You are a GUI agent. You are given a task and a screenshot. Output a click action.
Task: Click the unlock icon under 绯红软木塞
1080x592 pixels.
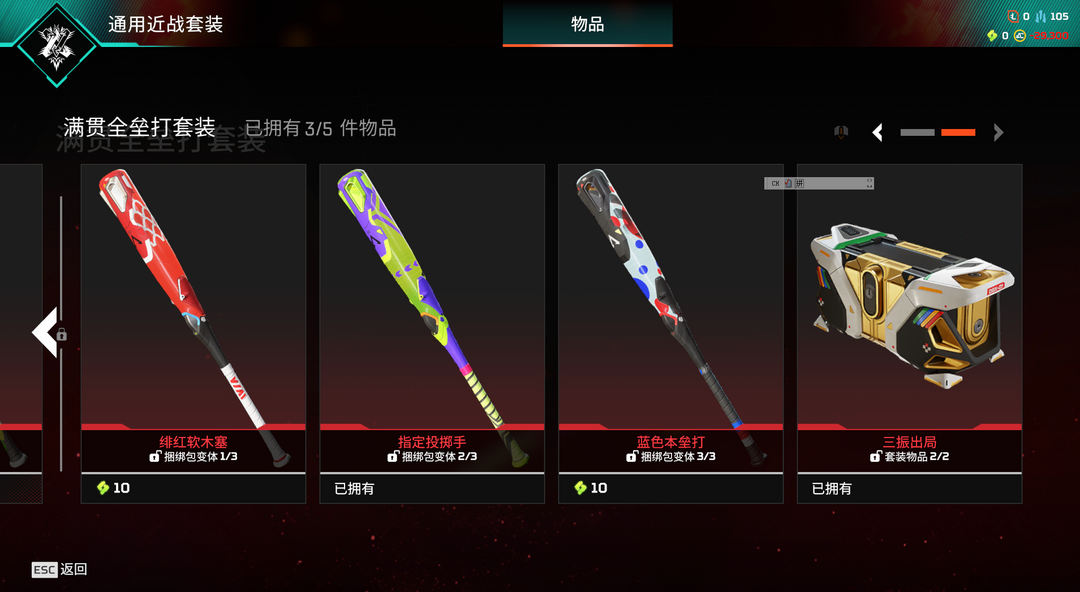(155, 456)
